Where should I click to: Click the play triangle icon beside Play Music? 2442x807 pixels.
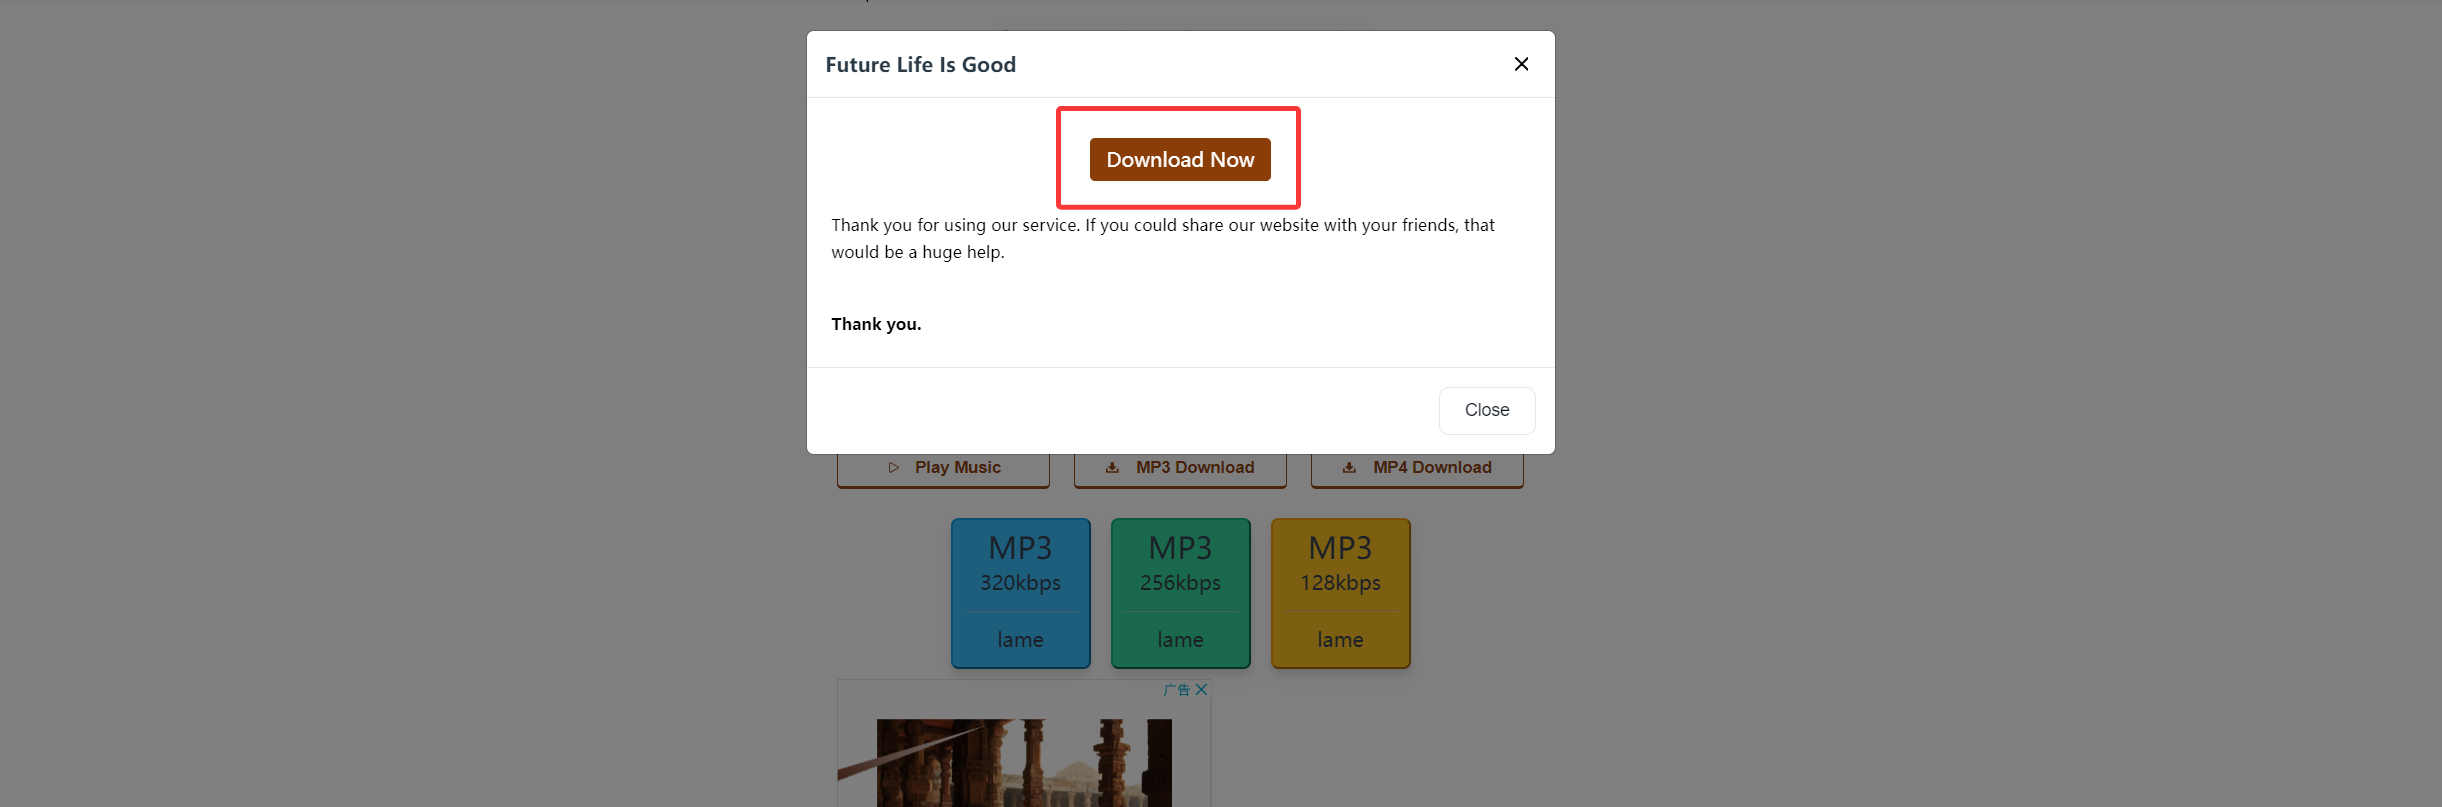894,468
